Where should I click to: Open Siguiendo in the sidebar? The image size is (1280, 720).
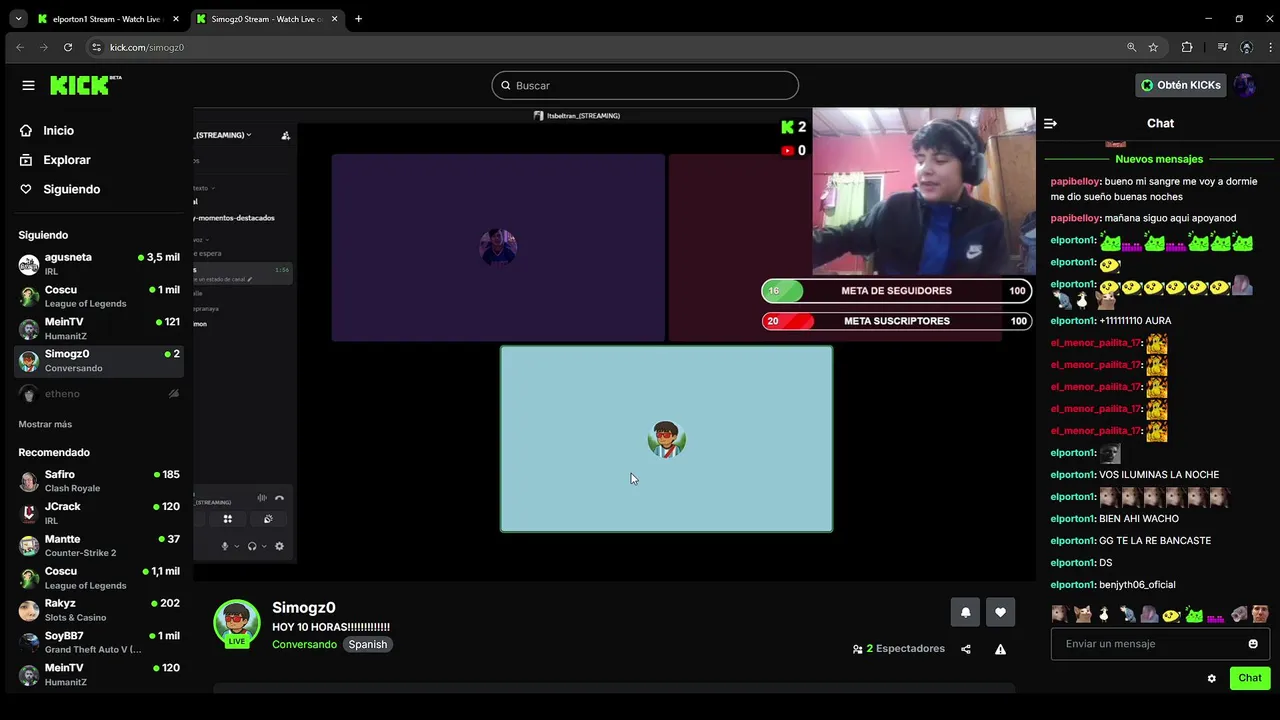pos(71,189)
